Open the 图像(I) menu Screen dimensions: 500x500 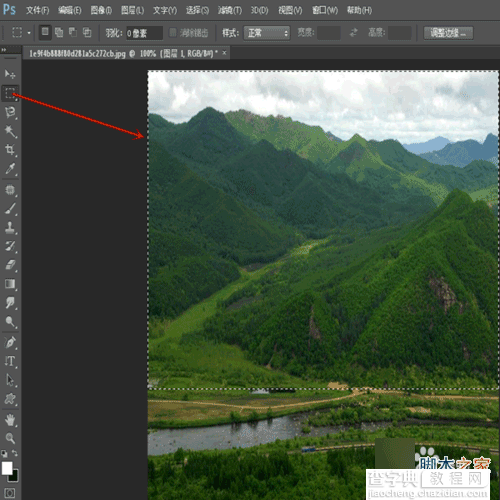pyautogui.click(x=101, y=10)
